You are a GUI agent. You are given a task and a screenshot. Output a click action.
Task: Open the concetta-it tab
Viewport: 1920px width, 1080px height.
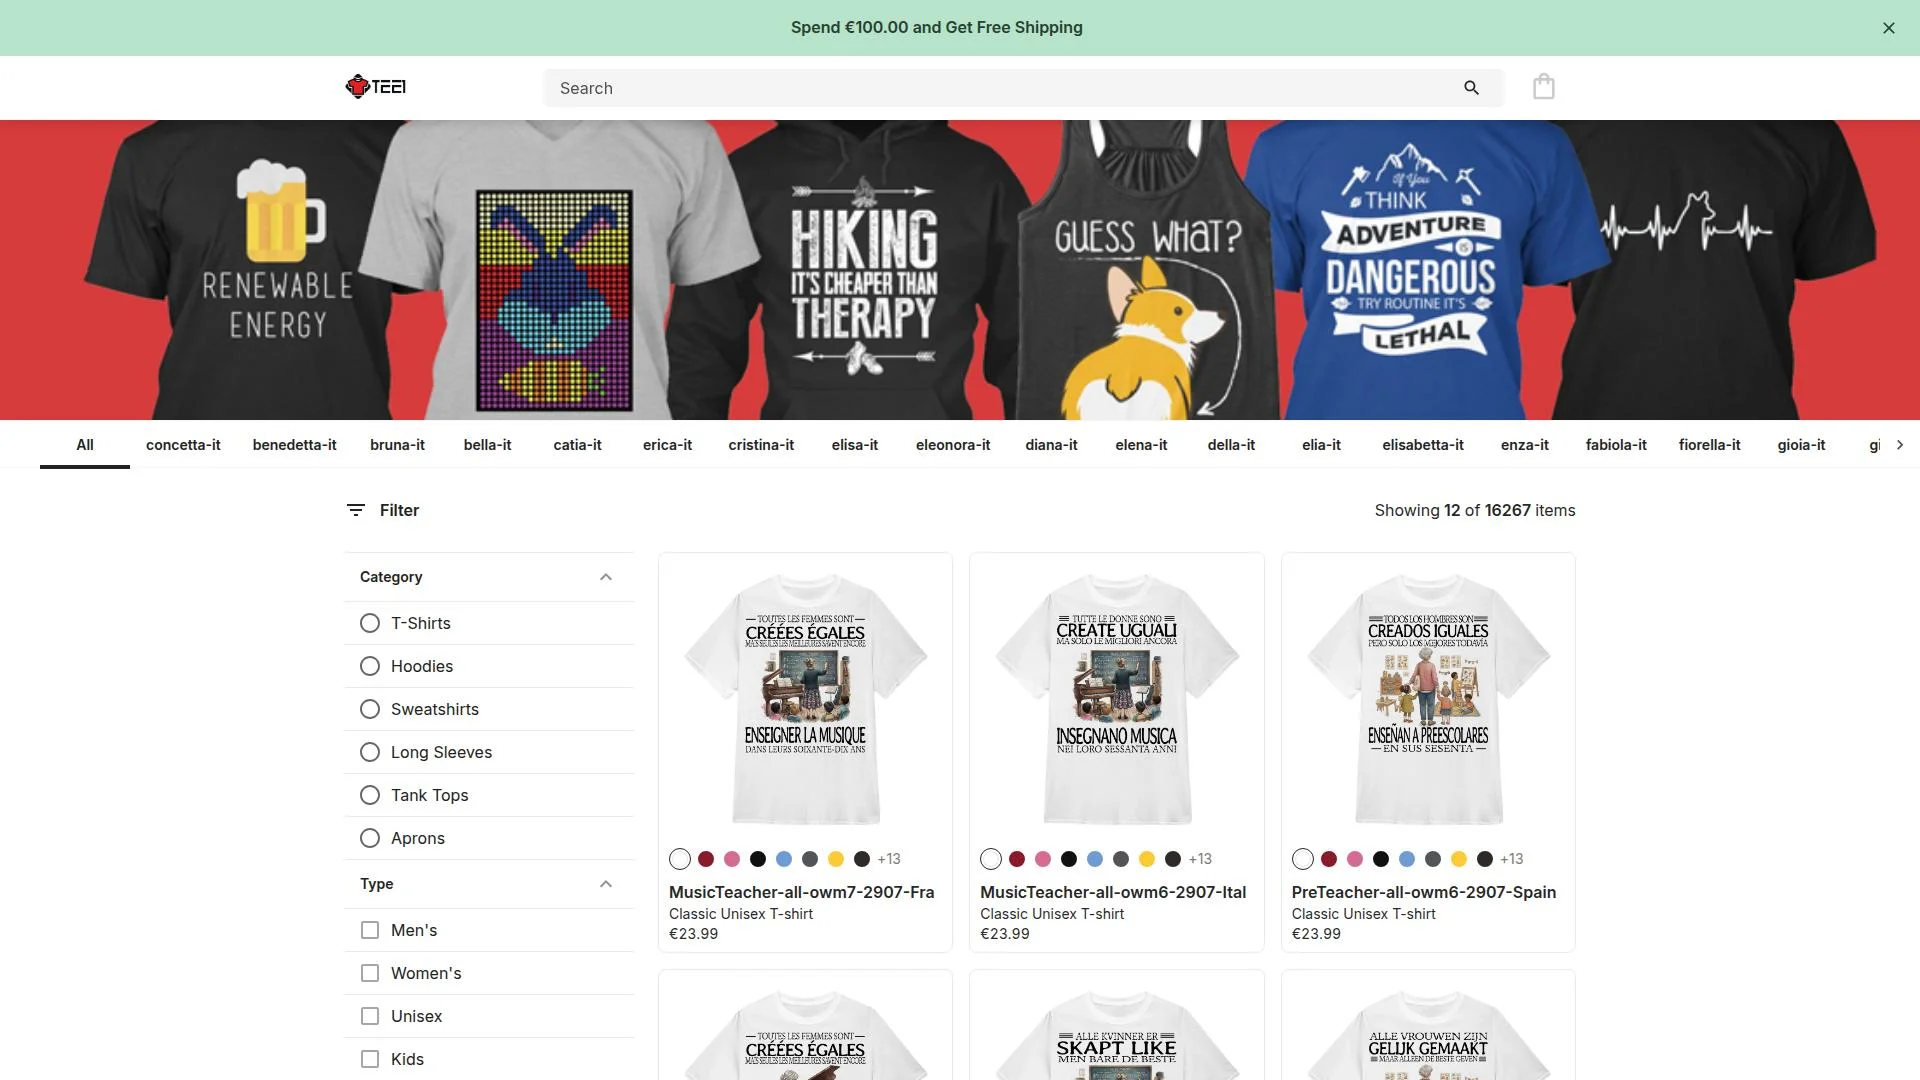pos(183,445)
